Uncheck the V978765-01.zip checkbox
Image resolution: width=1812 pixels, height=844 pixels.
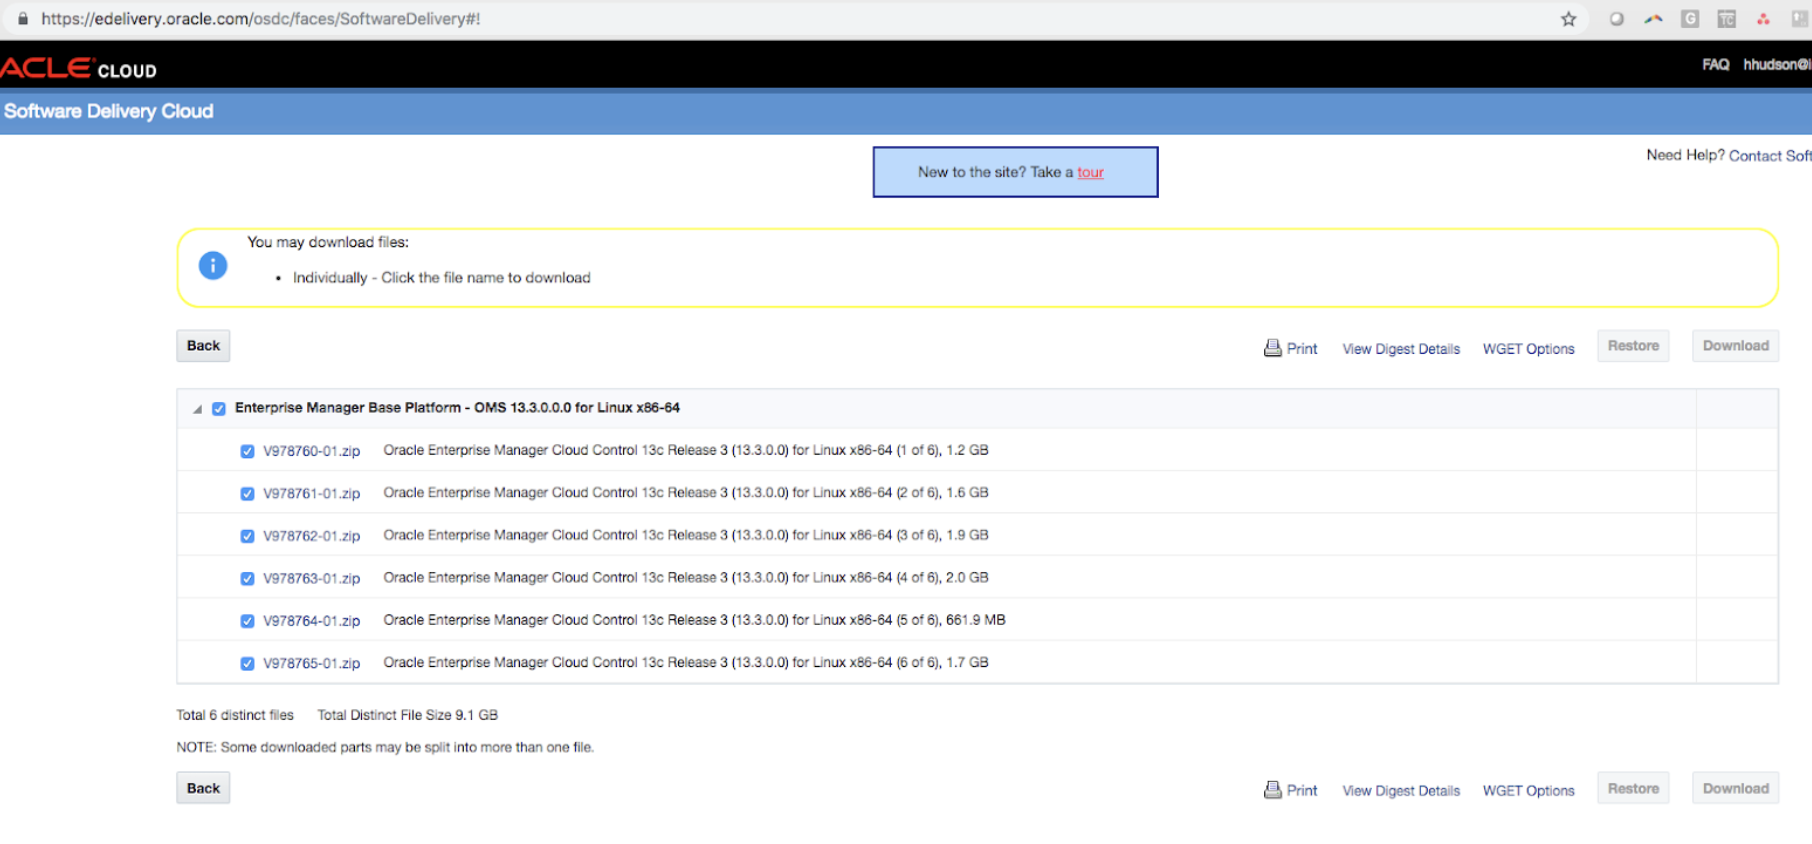pyautogui.click(x=247, y=663)
